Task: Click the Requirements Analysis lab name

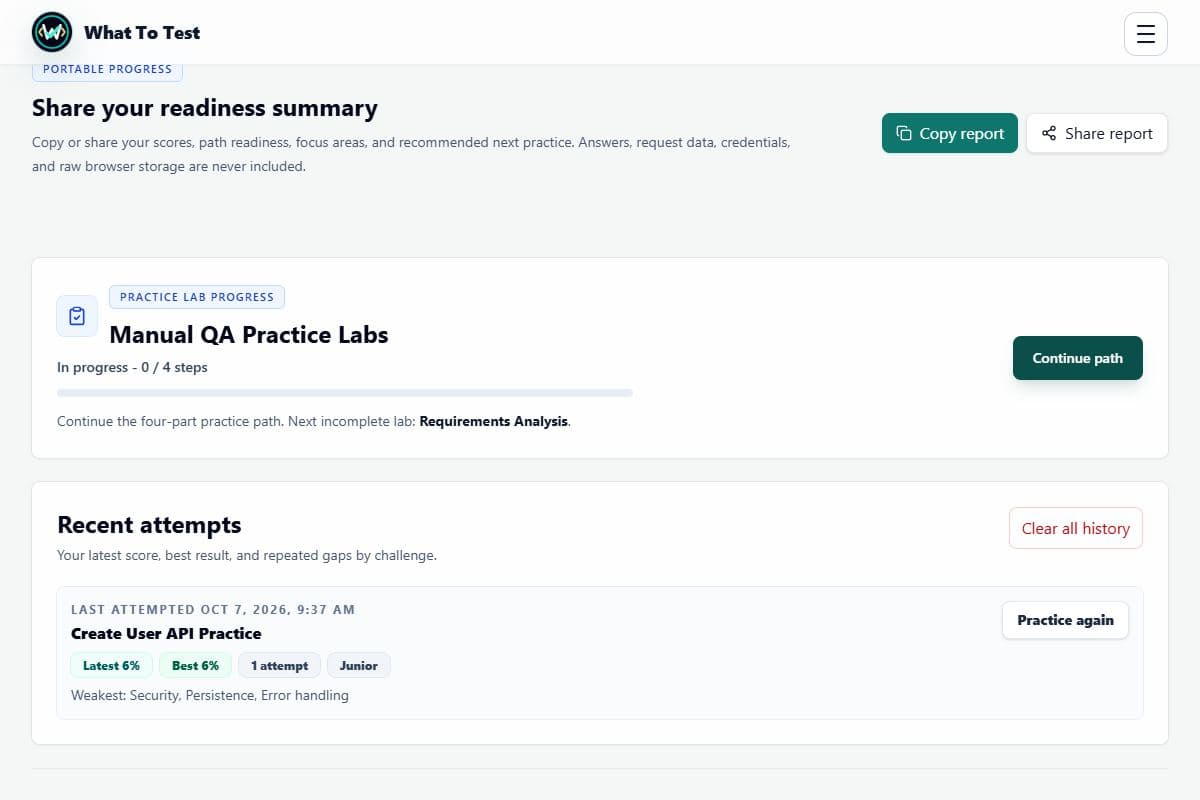Action: click(494, 422)
